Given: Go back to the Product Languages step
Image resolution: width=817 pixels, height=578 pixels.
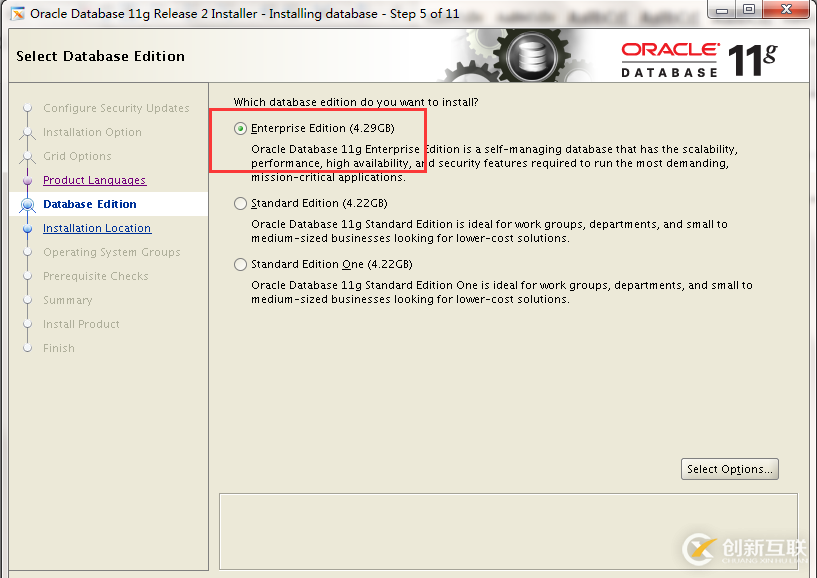Looking at the screenshot, I should click(x=94, y=180).
